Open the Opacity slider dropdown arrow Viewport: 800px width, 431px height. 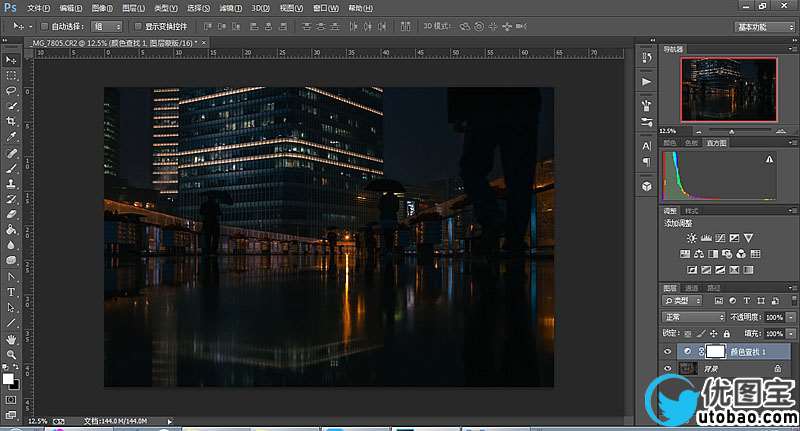point(791,317)
